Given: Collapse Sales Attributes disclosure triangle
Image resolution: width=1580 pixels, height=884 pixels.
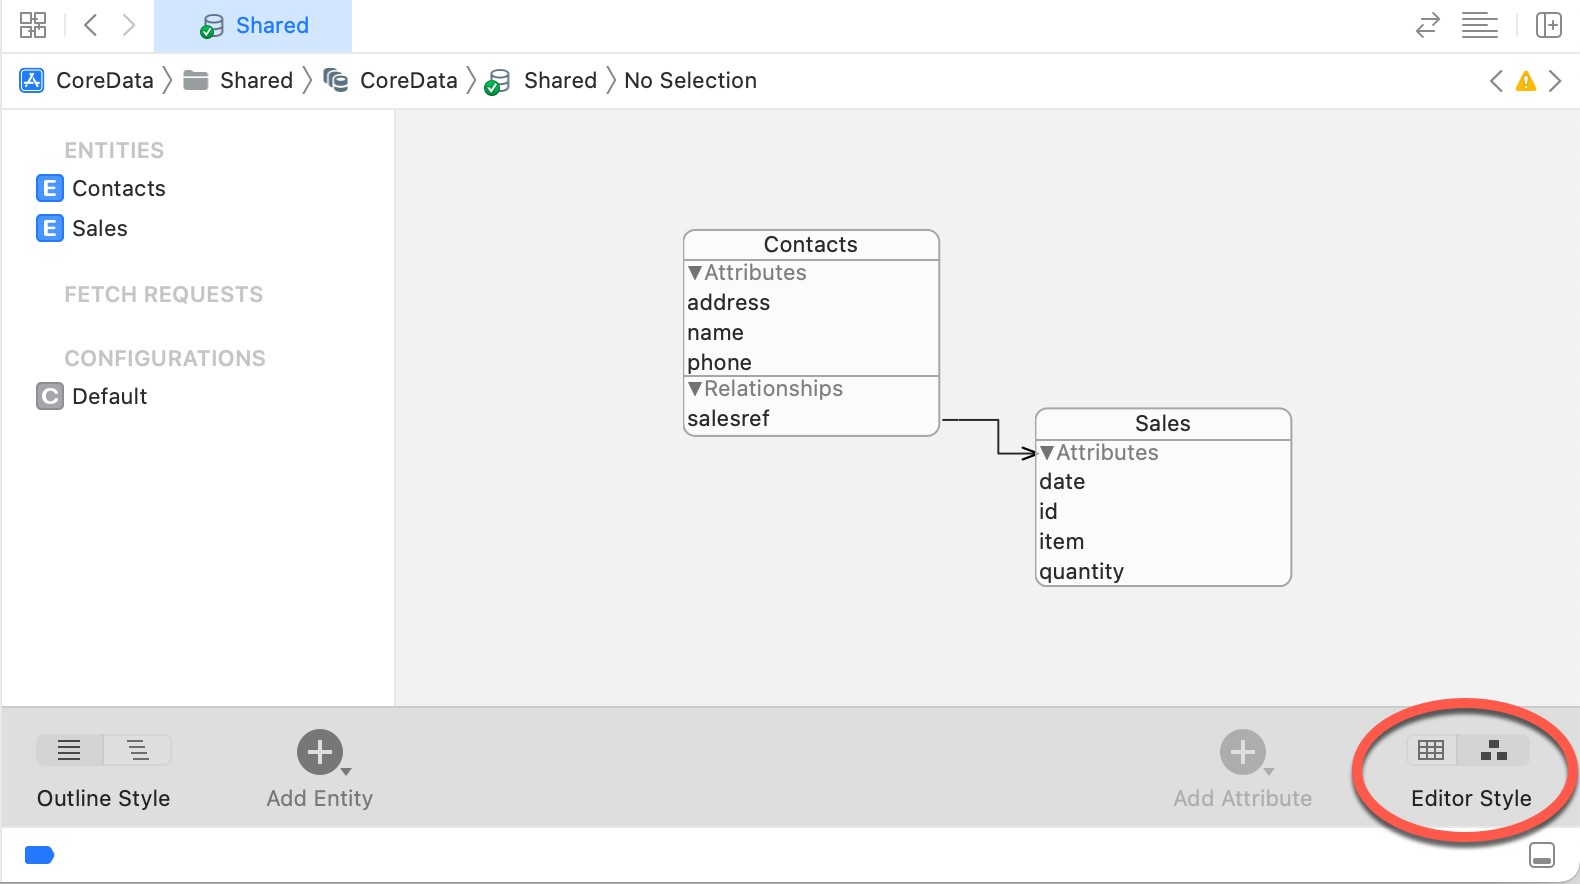Looking at the screenshot, I should click(x=1047, y=453).
